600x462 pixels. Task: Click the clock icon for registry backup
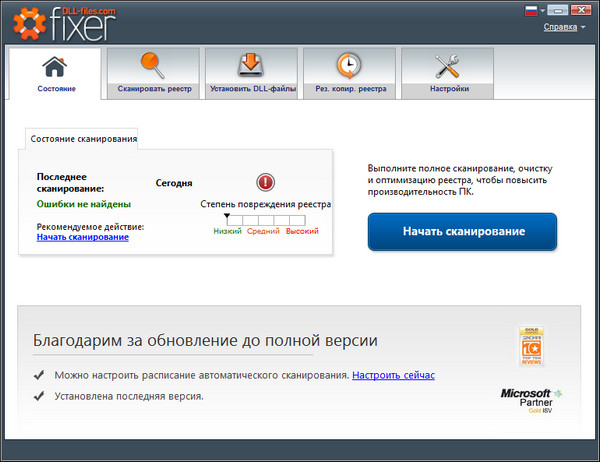point(348,66)
